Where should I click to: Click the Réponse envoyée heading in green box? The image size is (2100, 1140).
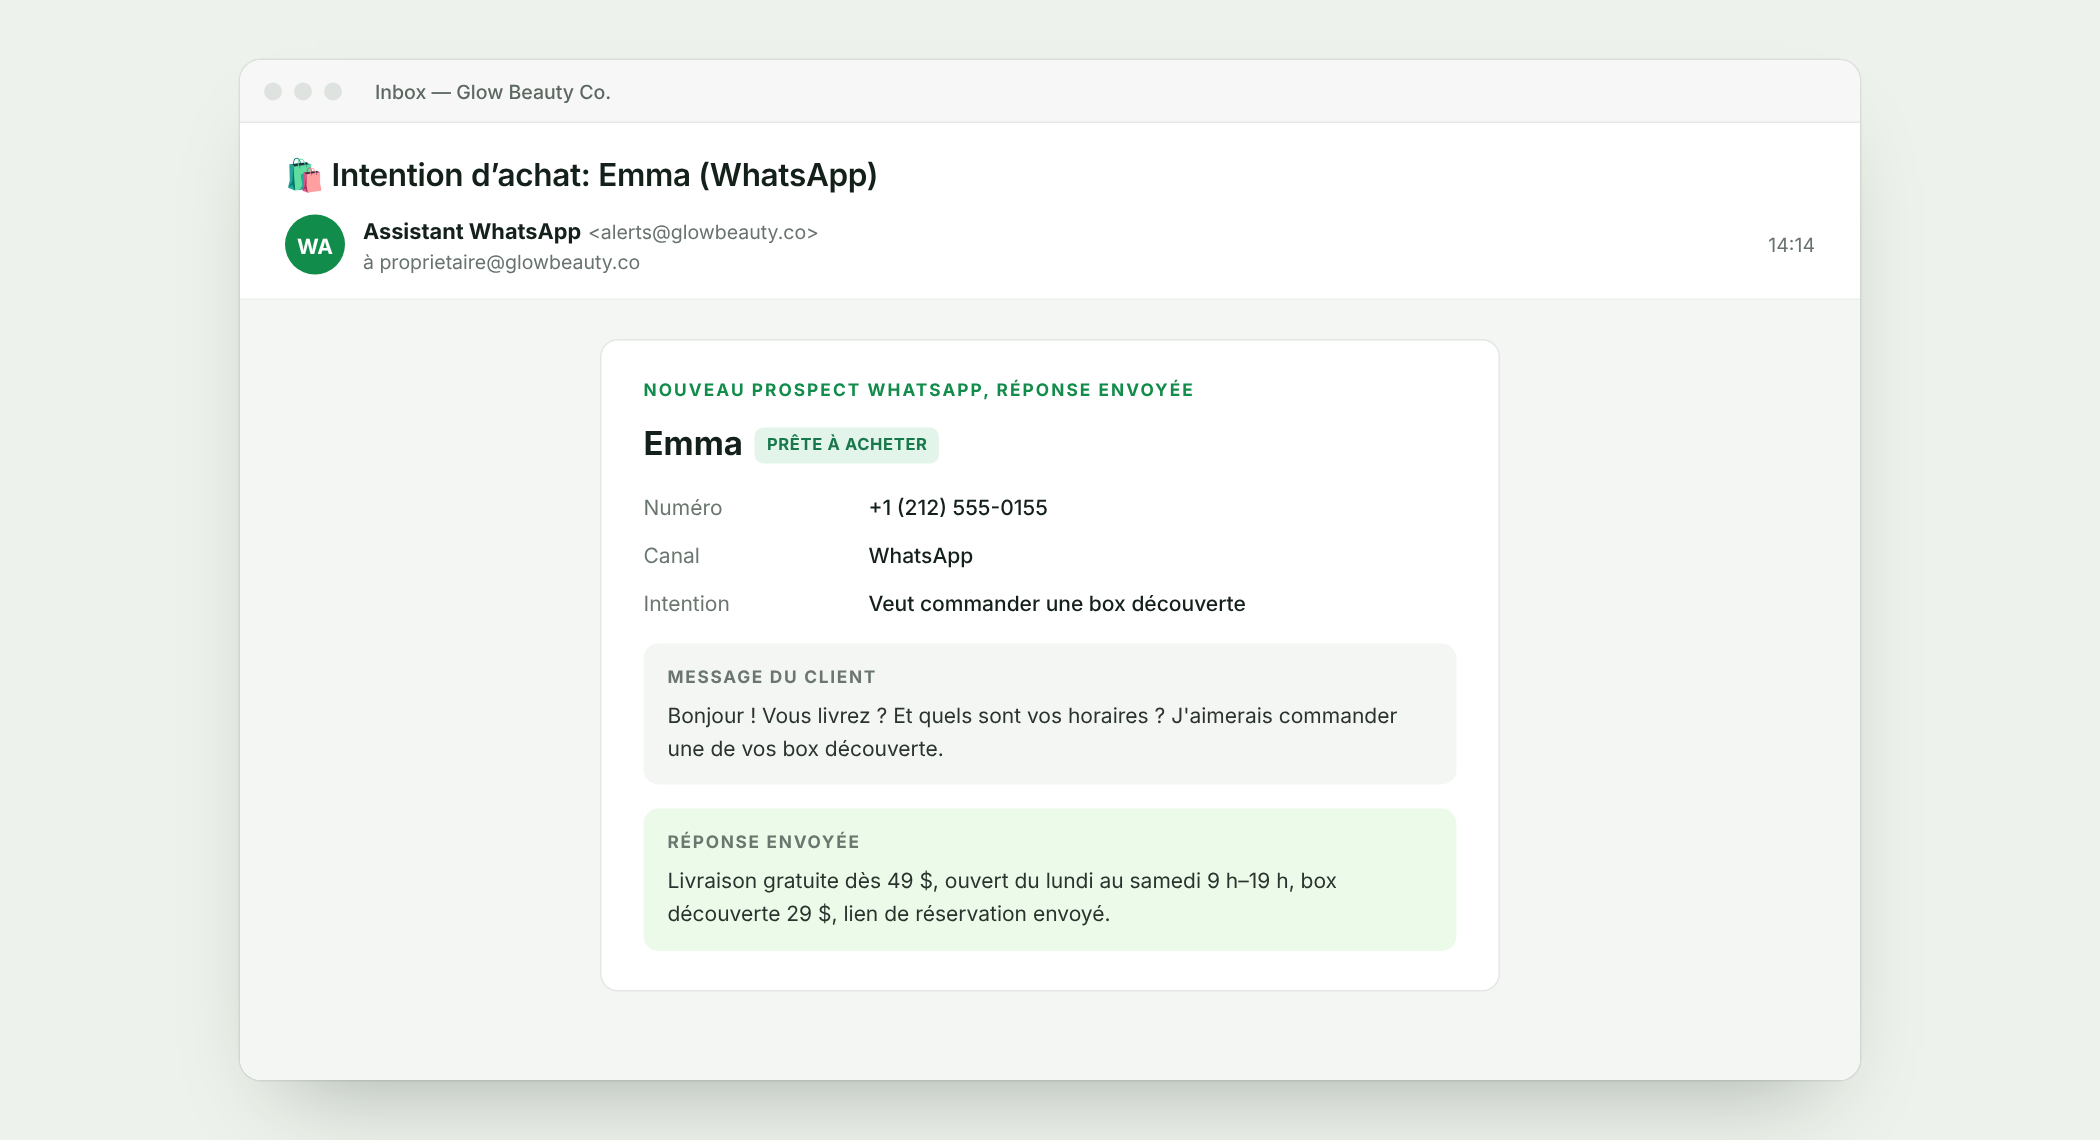[x=763, y=842]
